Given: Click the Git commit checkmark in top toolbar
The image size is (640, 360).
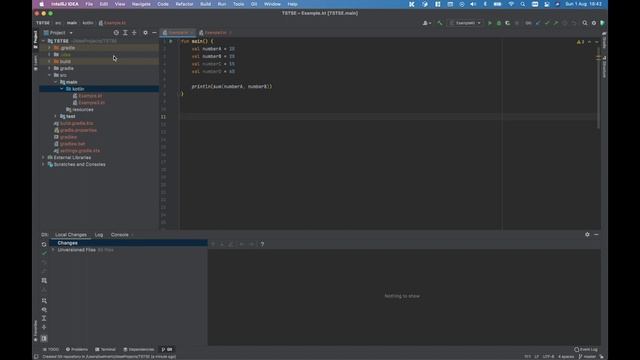Looking at the screenshot, I should [547, 23].
